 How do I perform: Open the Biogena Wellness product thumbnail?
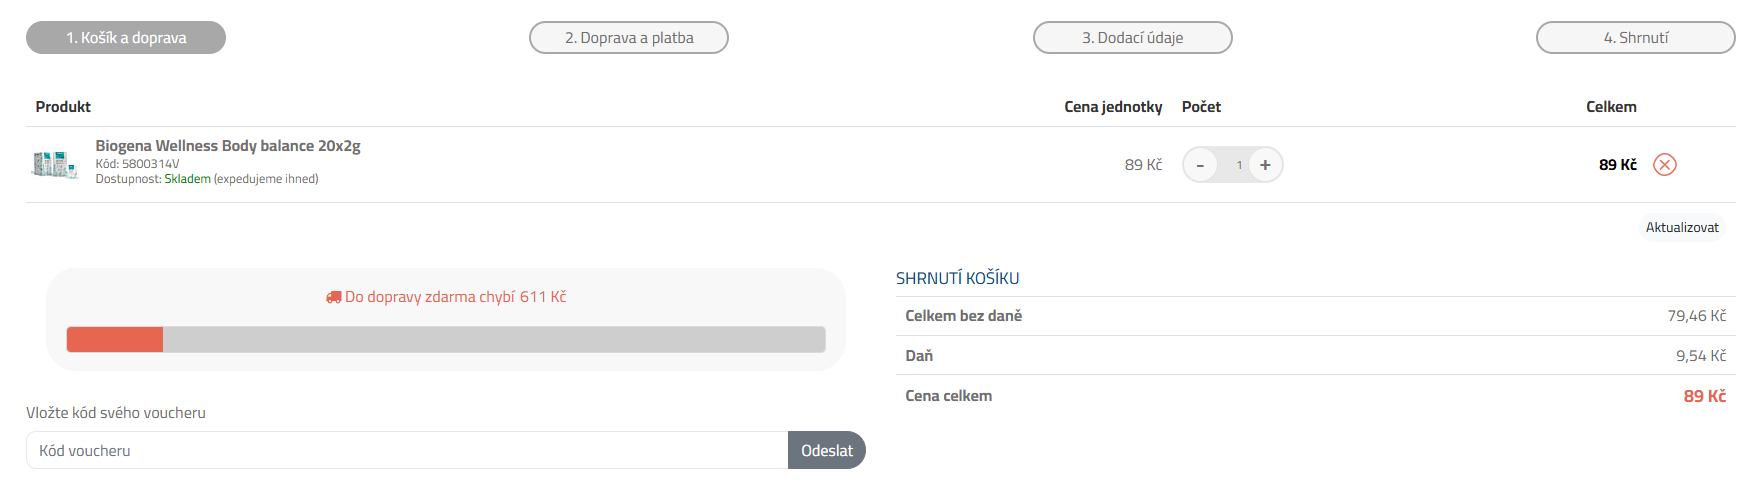point(55,164)
